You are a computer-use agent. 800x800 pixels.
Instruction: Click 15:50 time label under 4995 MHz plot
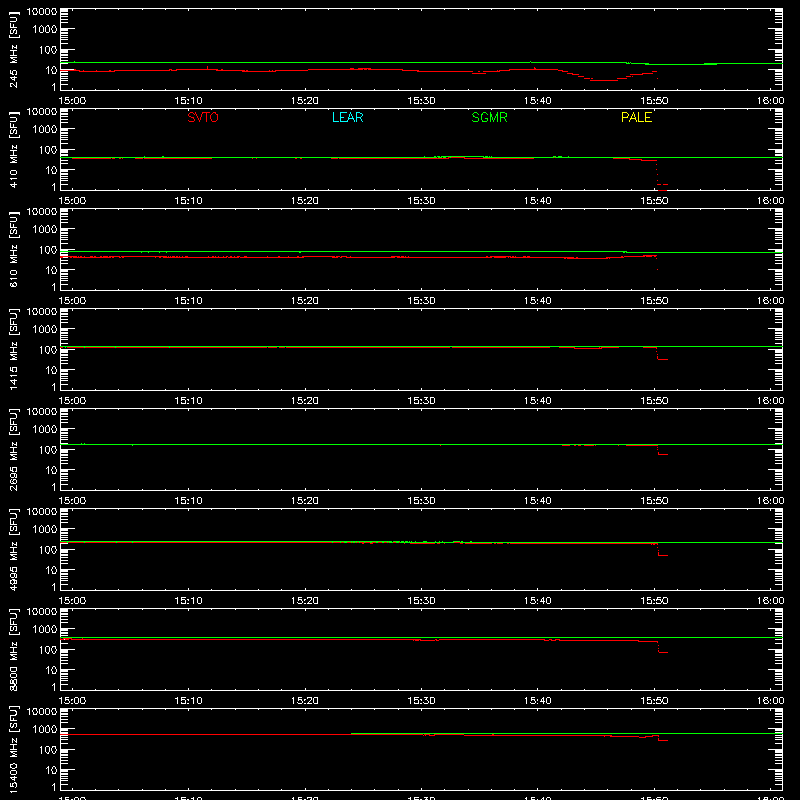tap(654, 601)
